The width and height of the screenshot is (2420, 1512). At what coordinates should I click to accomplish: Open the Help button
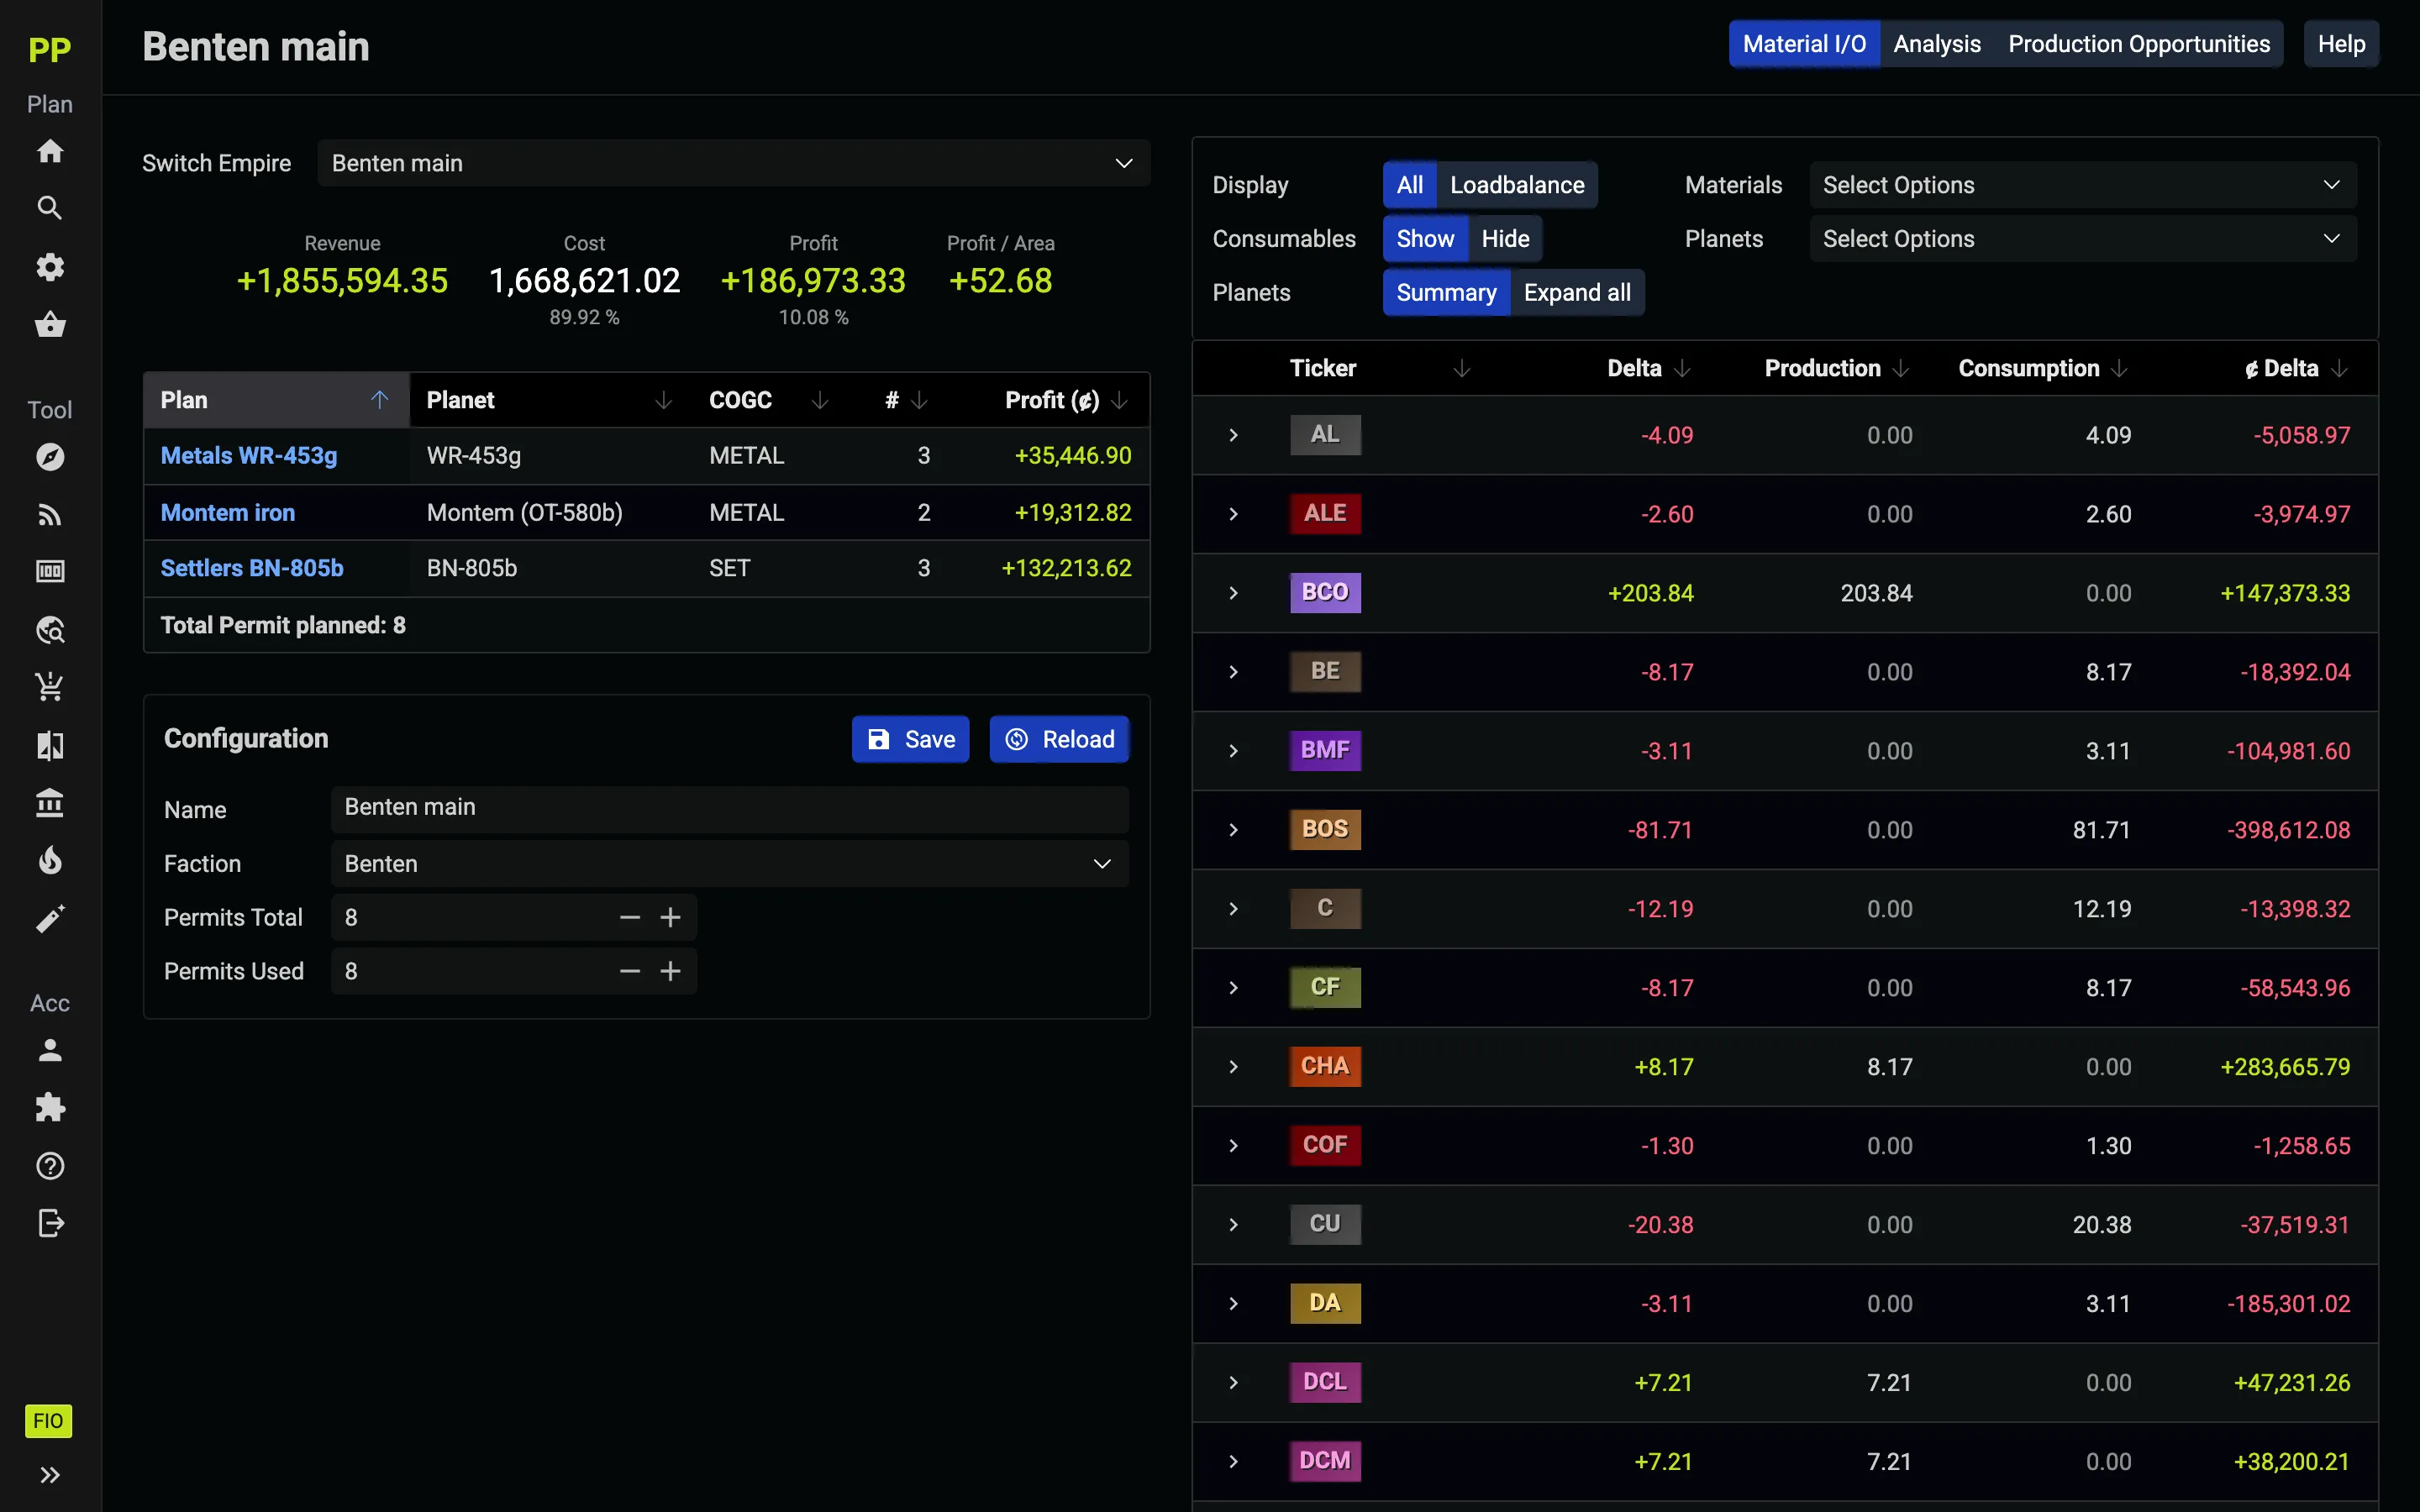click(2341, 44)
